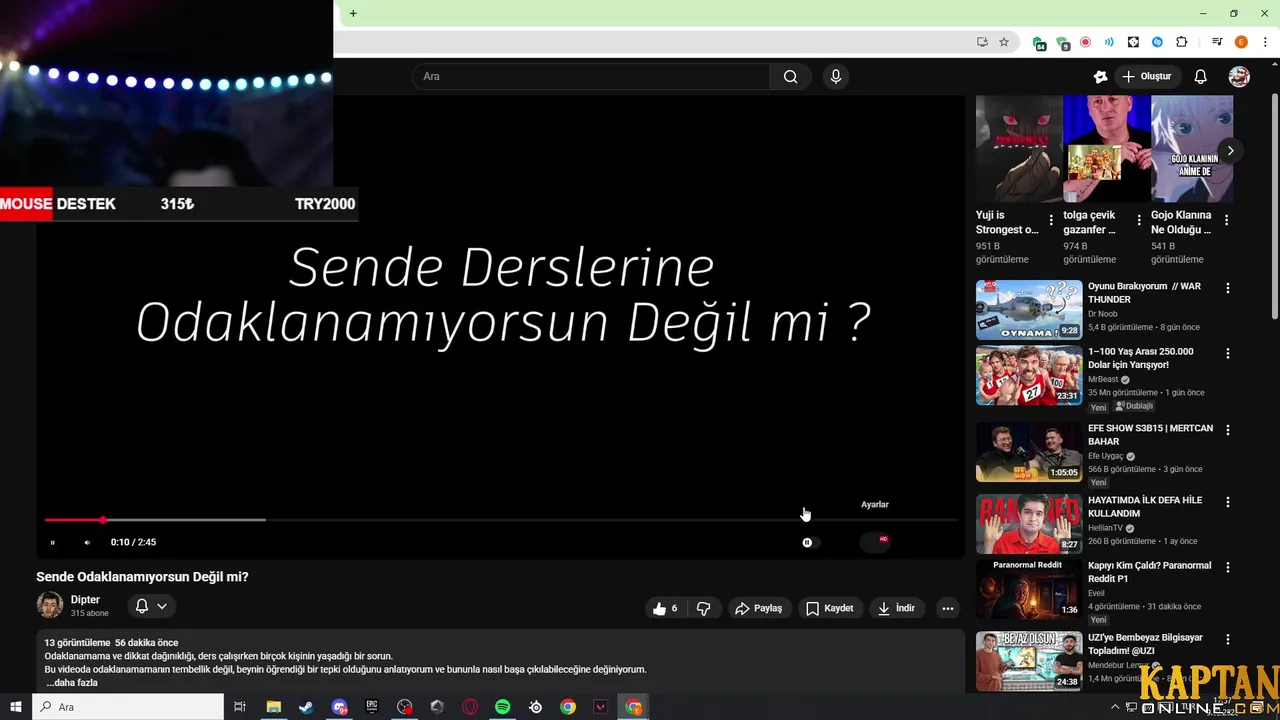This screenshot has height=720, width=1280.
Task: Open Chrome extensions puzzle icon
Action: 1182,42
